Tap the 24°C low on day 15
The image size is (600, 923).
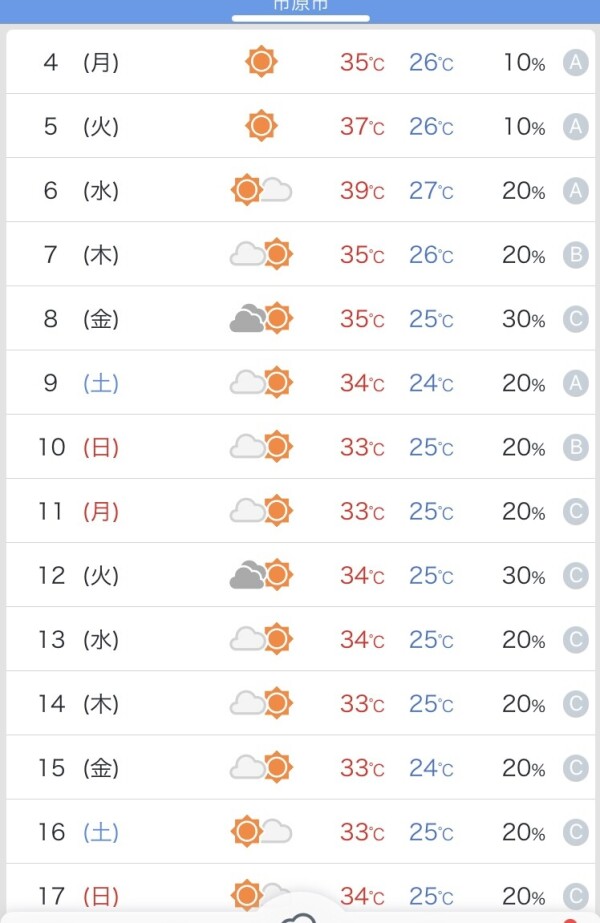point(431,768)
